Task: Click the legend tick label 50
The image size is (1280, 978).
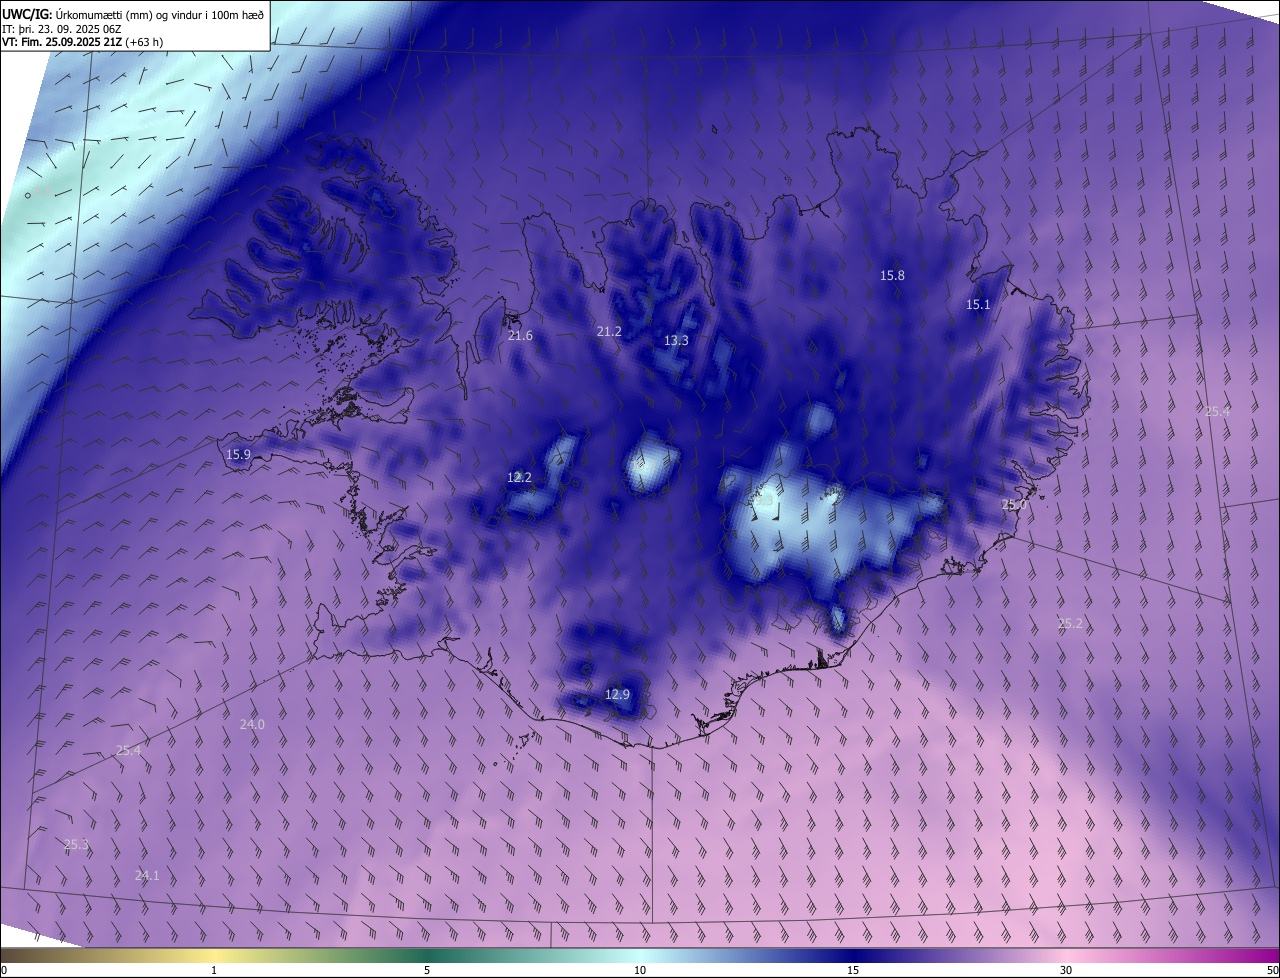Action: click(1272, 971)
